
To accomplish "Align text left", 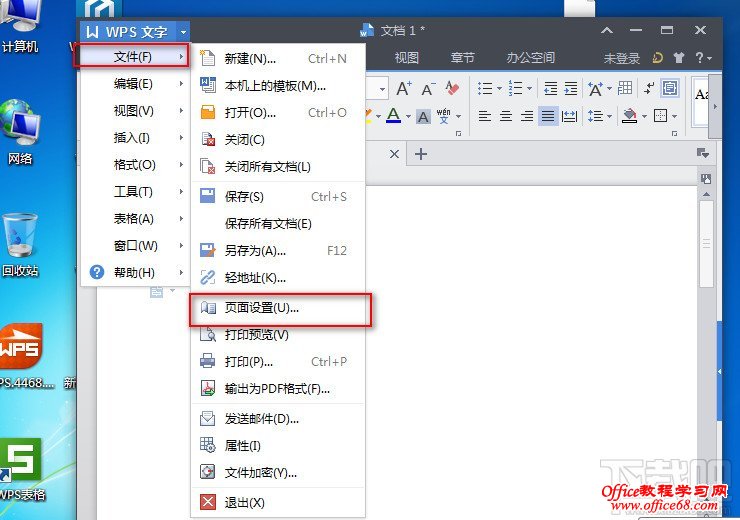I will click(x=485, y=116).
